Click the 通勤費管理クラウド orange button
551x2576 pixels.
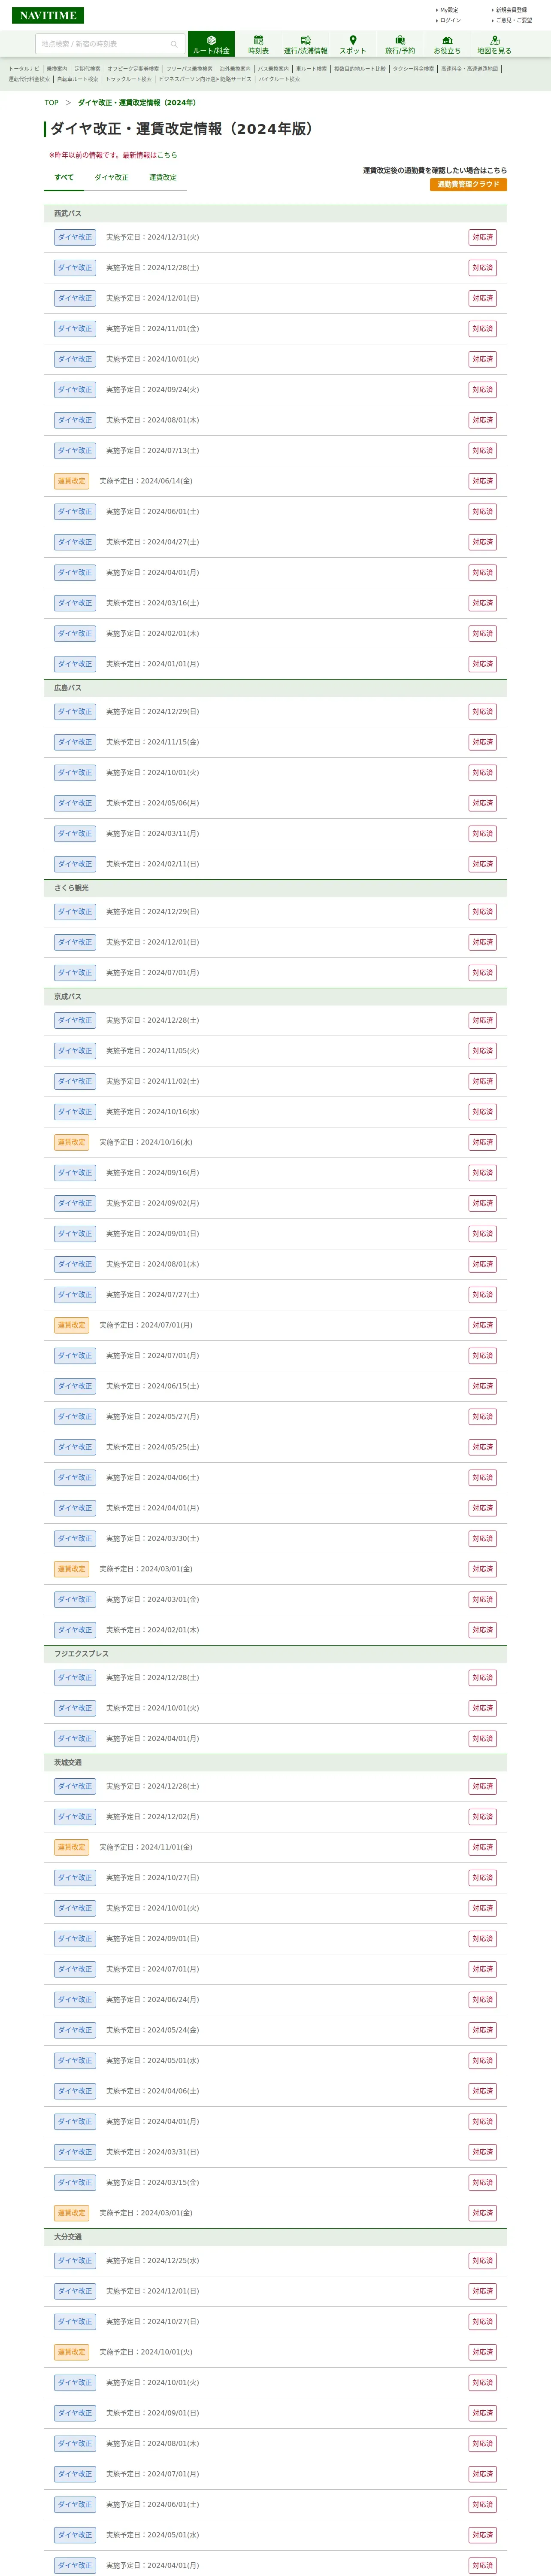tap(468, 184)
